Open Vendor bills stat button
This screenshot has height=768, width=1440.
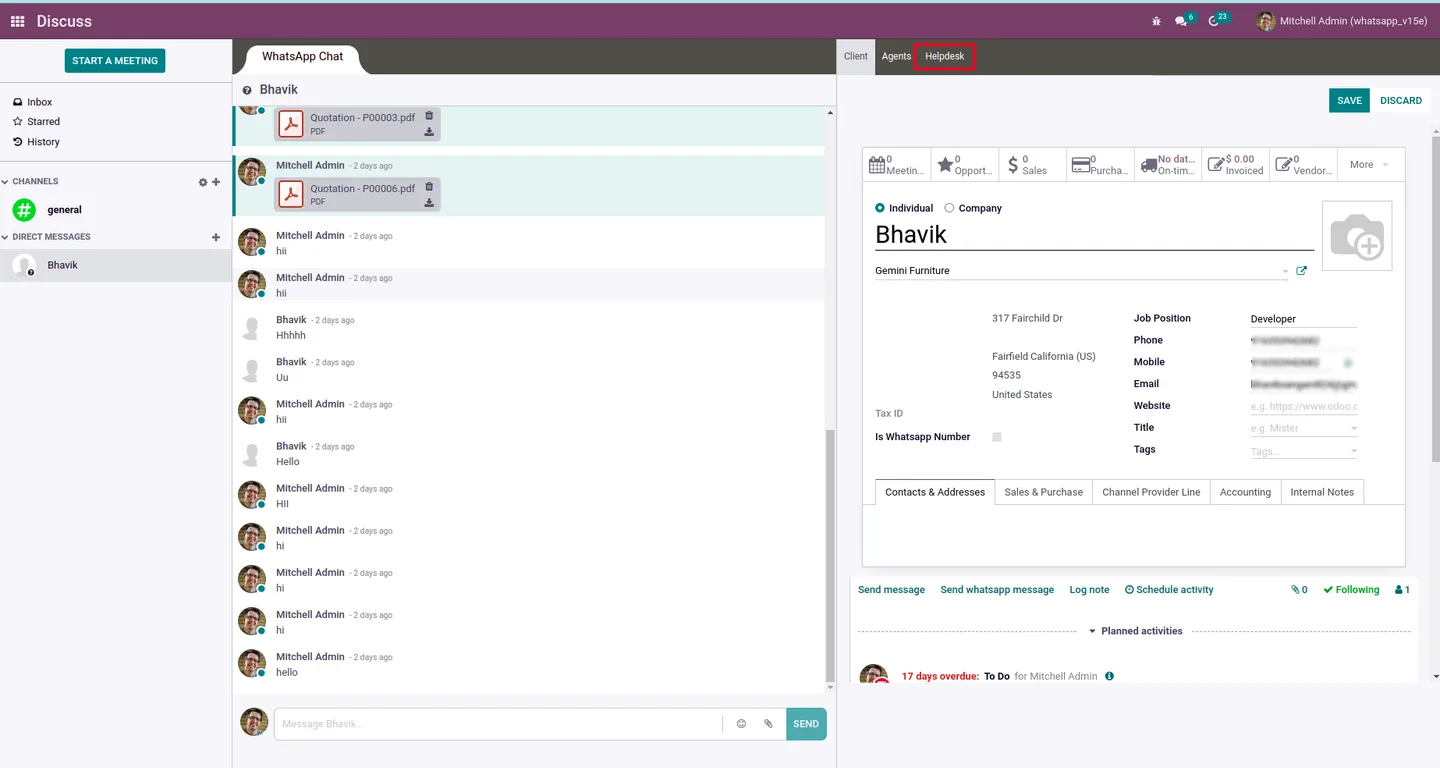tap(1304, 165)
